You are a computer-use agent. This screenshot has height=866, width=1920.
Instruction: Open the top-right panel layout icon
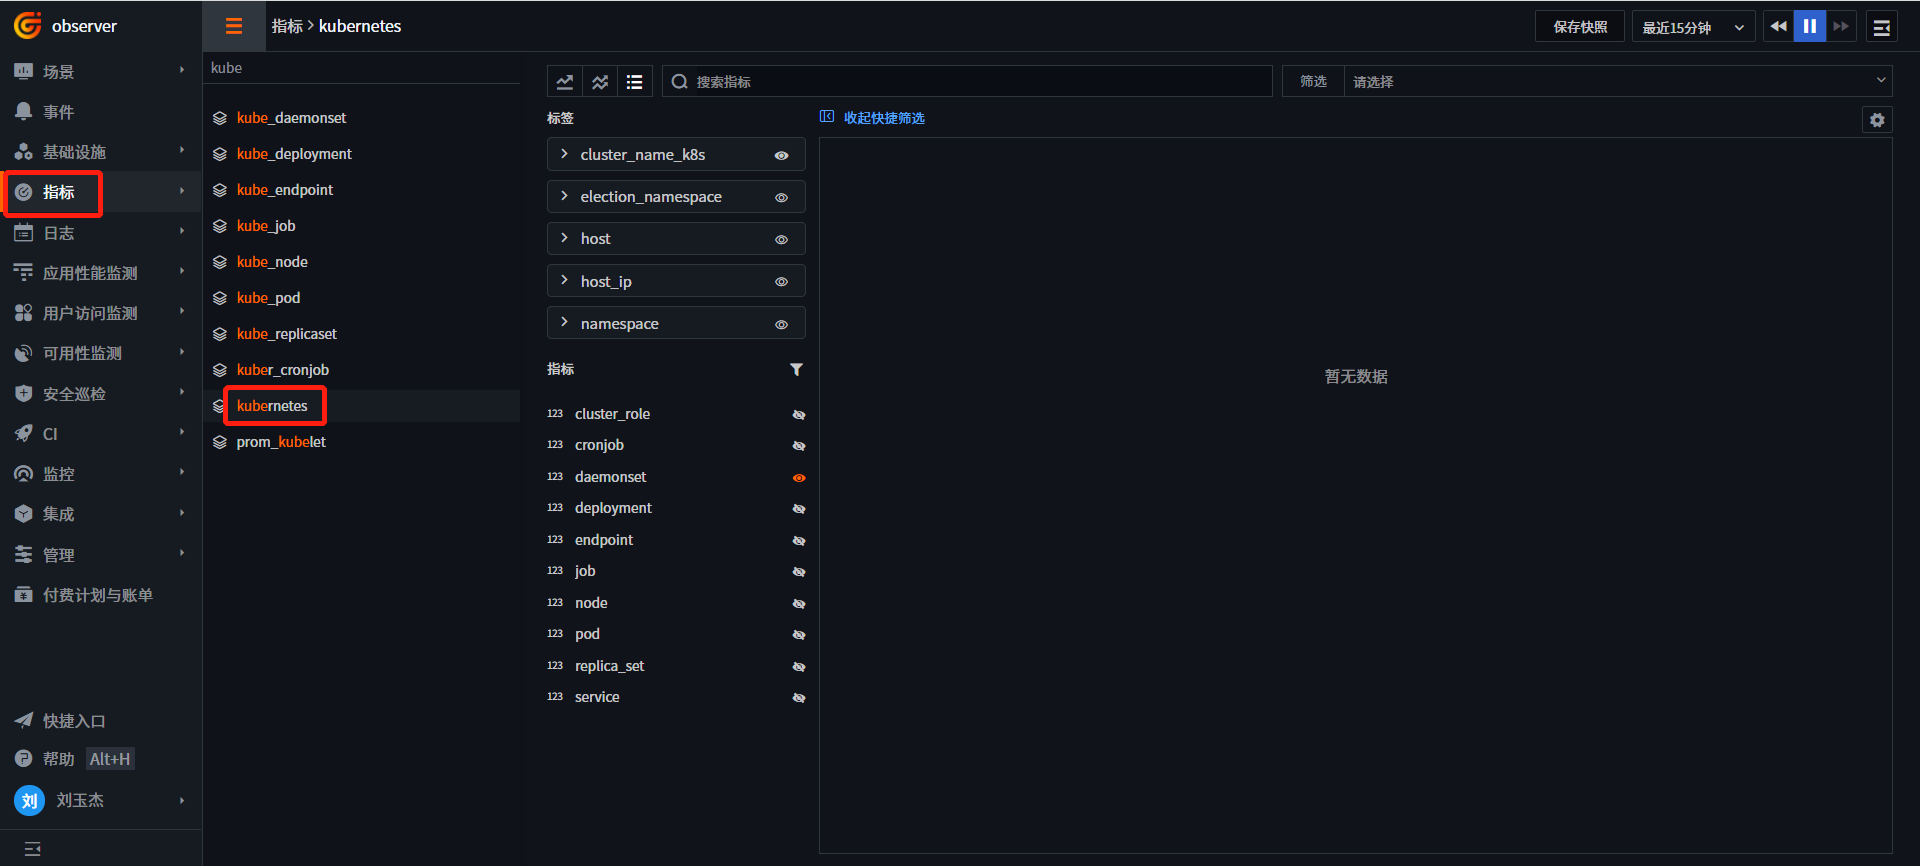1881,27
